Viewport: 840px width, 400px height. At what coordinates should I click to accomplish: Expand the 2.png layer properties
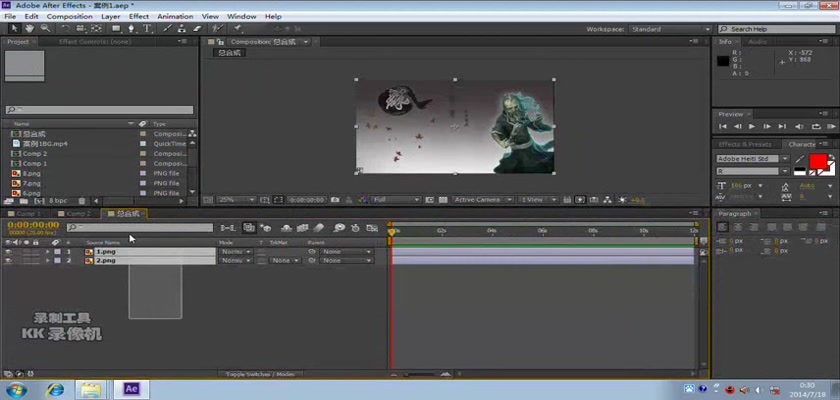[x=47, y=261]
